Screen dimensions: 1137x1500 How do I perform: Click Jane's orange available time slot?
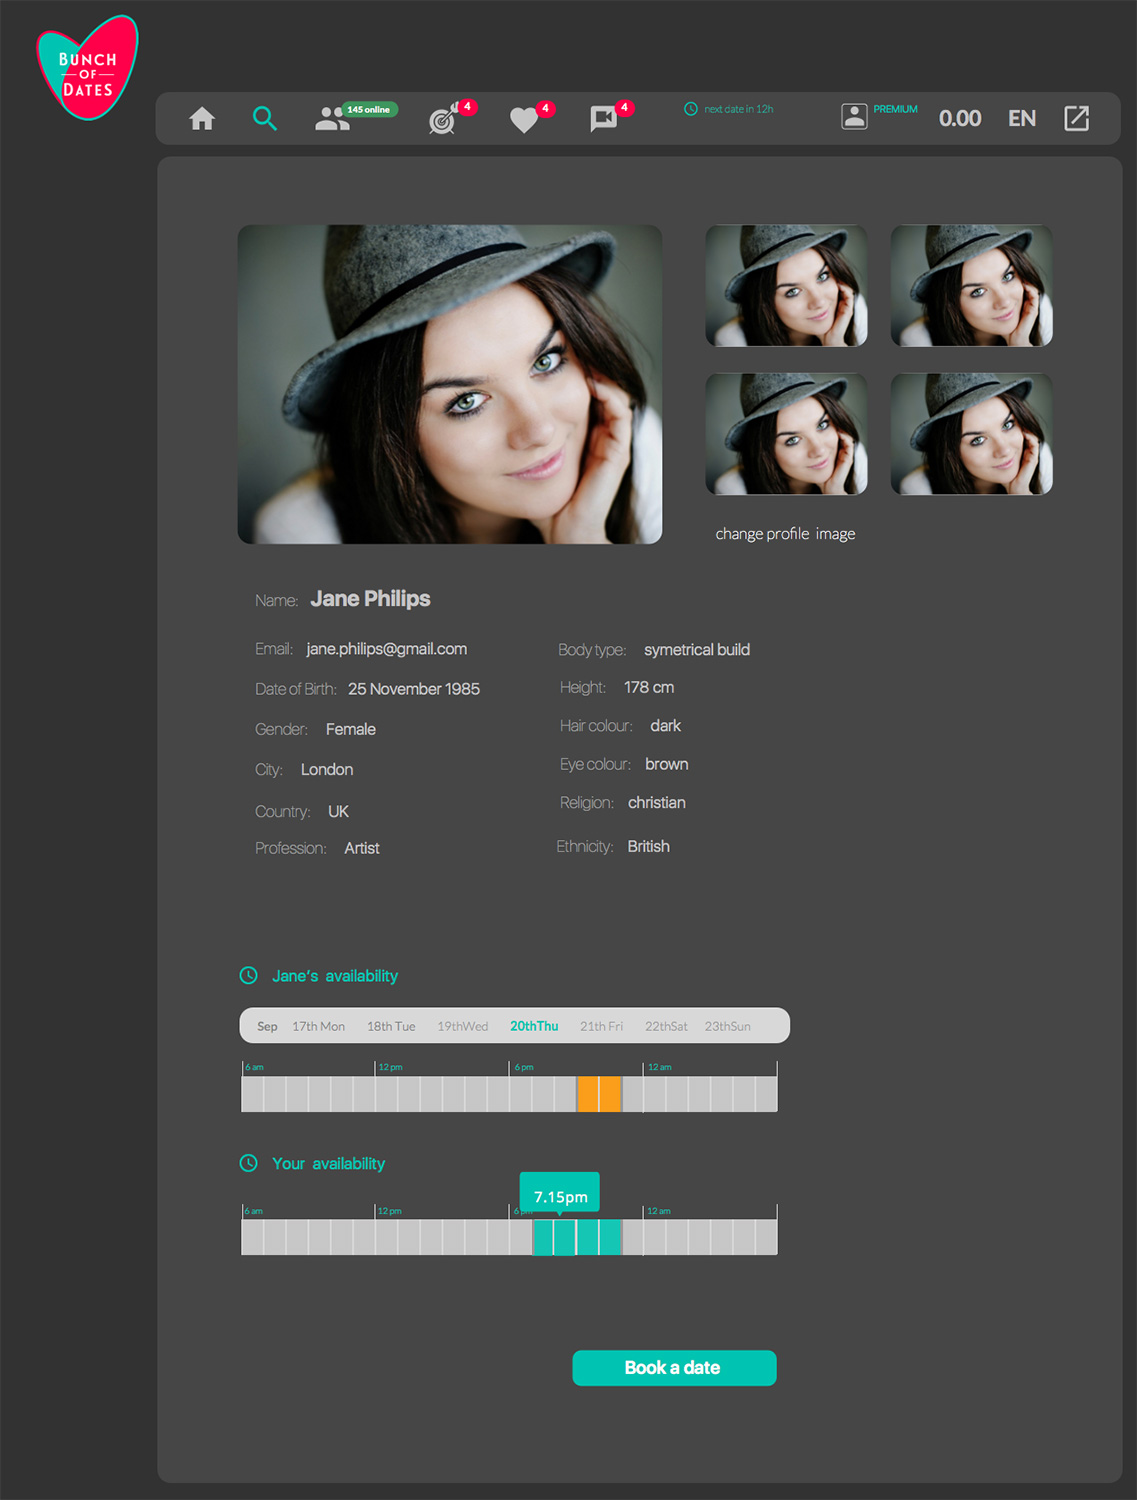pyautogui.click(x=599, y=1094)
